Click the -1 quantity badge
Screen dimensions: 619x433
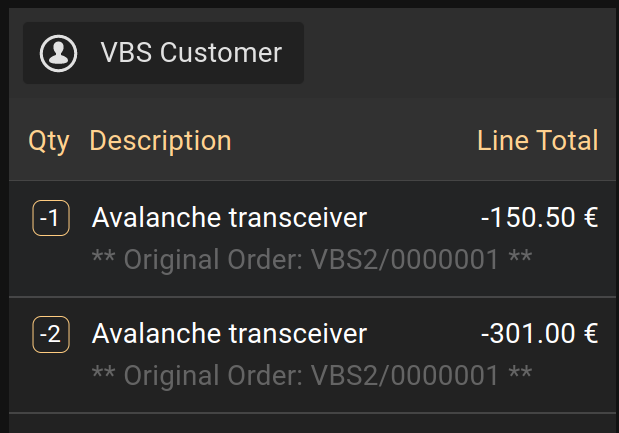pyautogui.click(x=51, y=218)
